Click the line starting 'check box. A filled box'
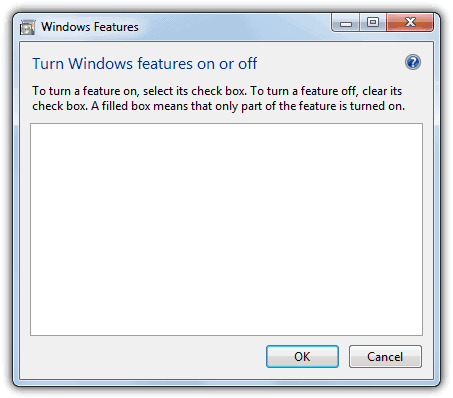This screenshot has width=453, height=398. click(x=218, y=106)
